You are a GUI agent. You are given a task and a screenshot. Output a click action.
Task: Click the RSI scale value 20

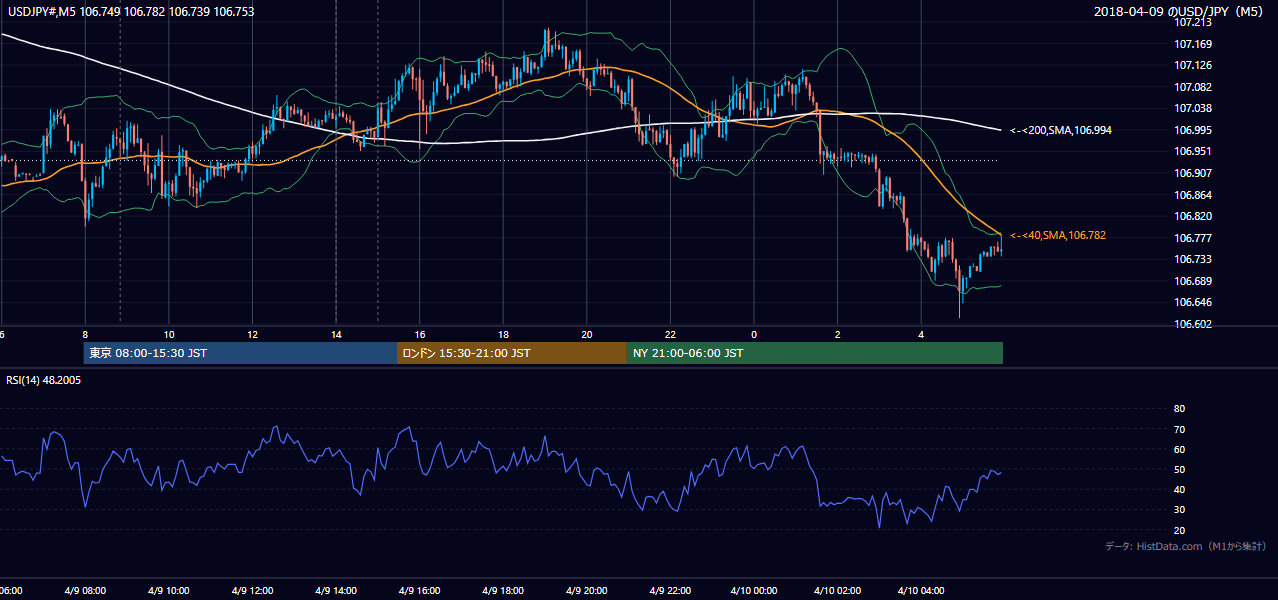(x=1179, y=531)
